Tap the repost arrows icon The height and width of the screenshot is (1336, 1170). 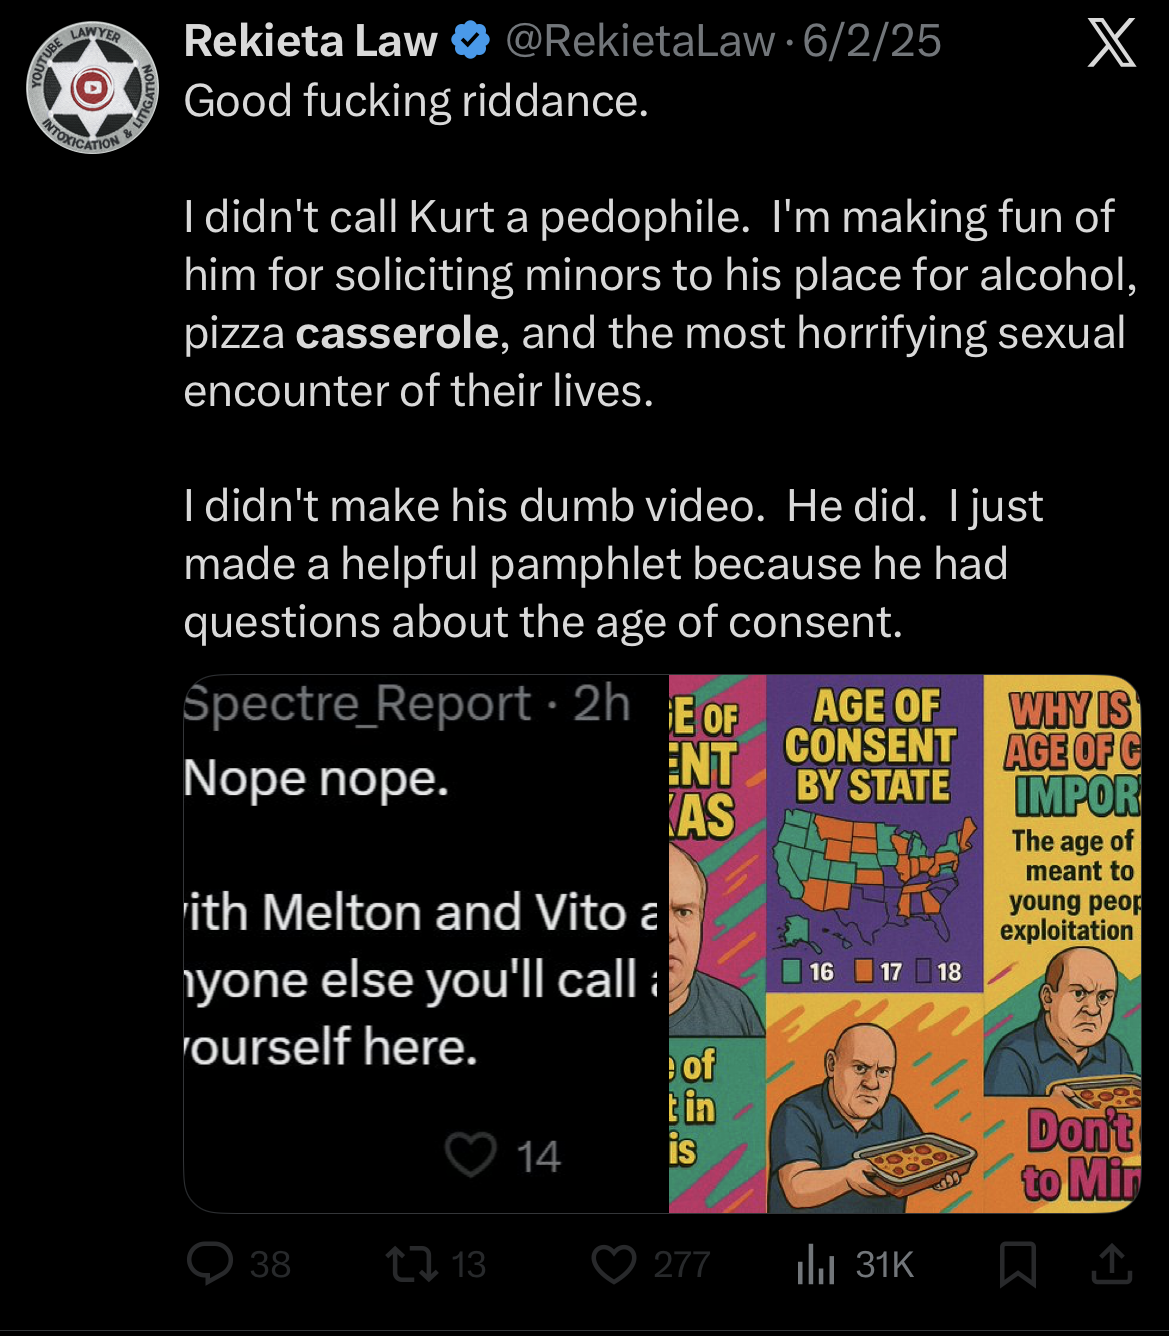coord(412,1263)
